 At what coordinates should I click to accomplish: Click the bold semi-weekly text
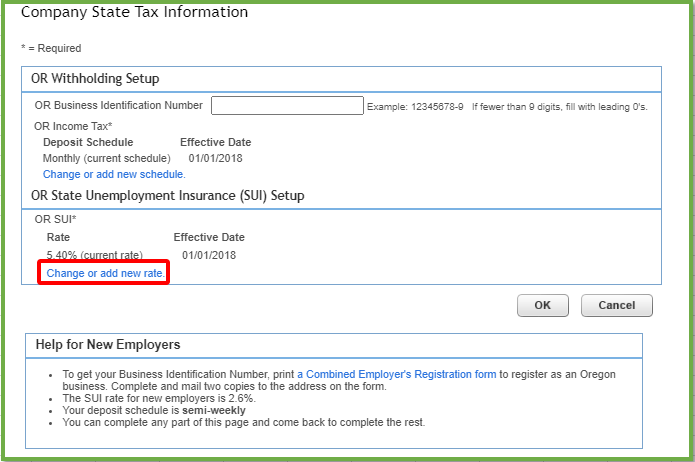pos(214,411)
